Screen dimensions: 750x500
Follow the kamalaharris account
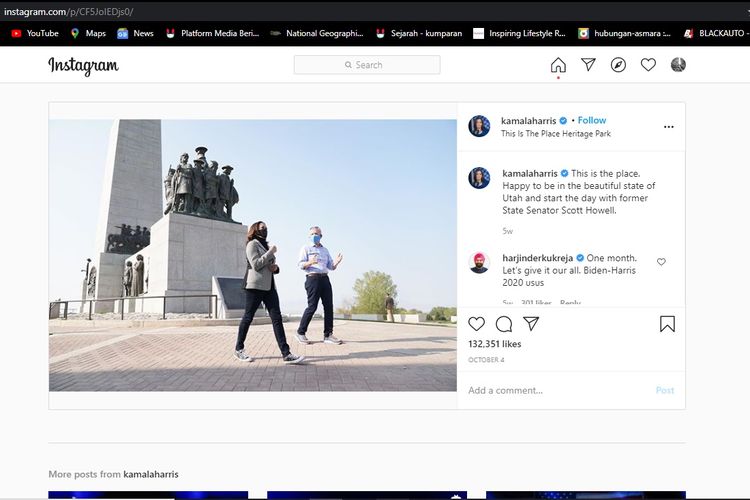point(591,120)
